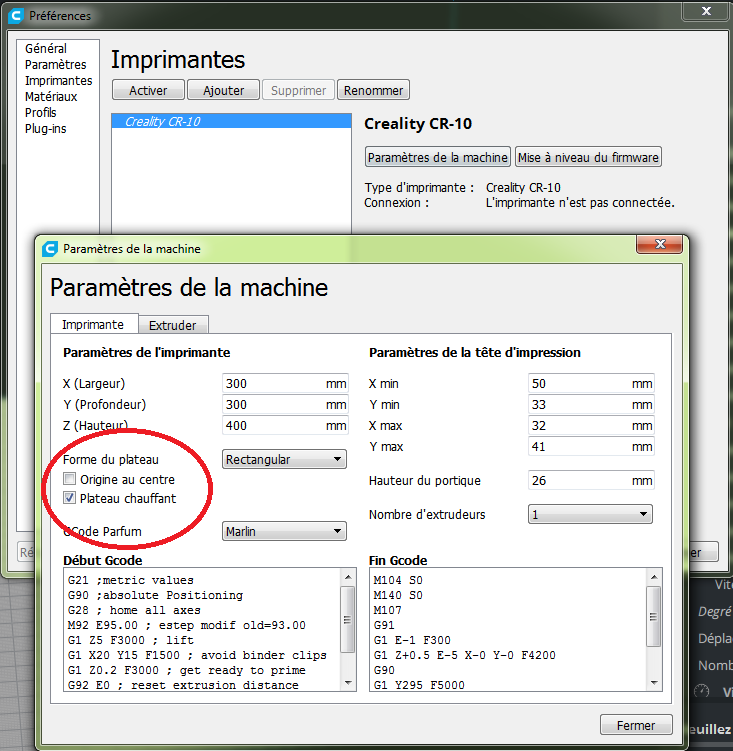The height and width of the screenshot is (751, 733).
Task: Click down arrow of Début Gcode scrollbar
Action: click(348, 683)
